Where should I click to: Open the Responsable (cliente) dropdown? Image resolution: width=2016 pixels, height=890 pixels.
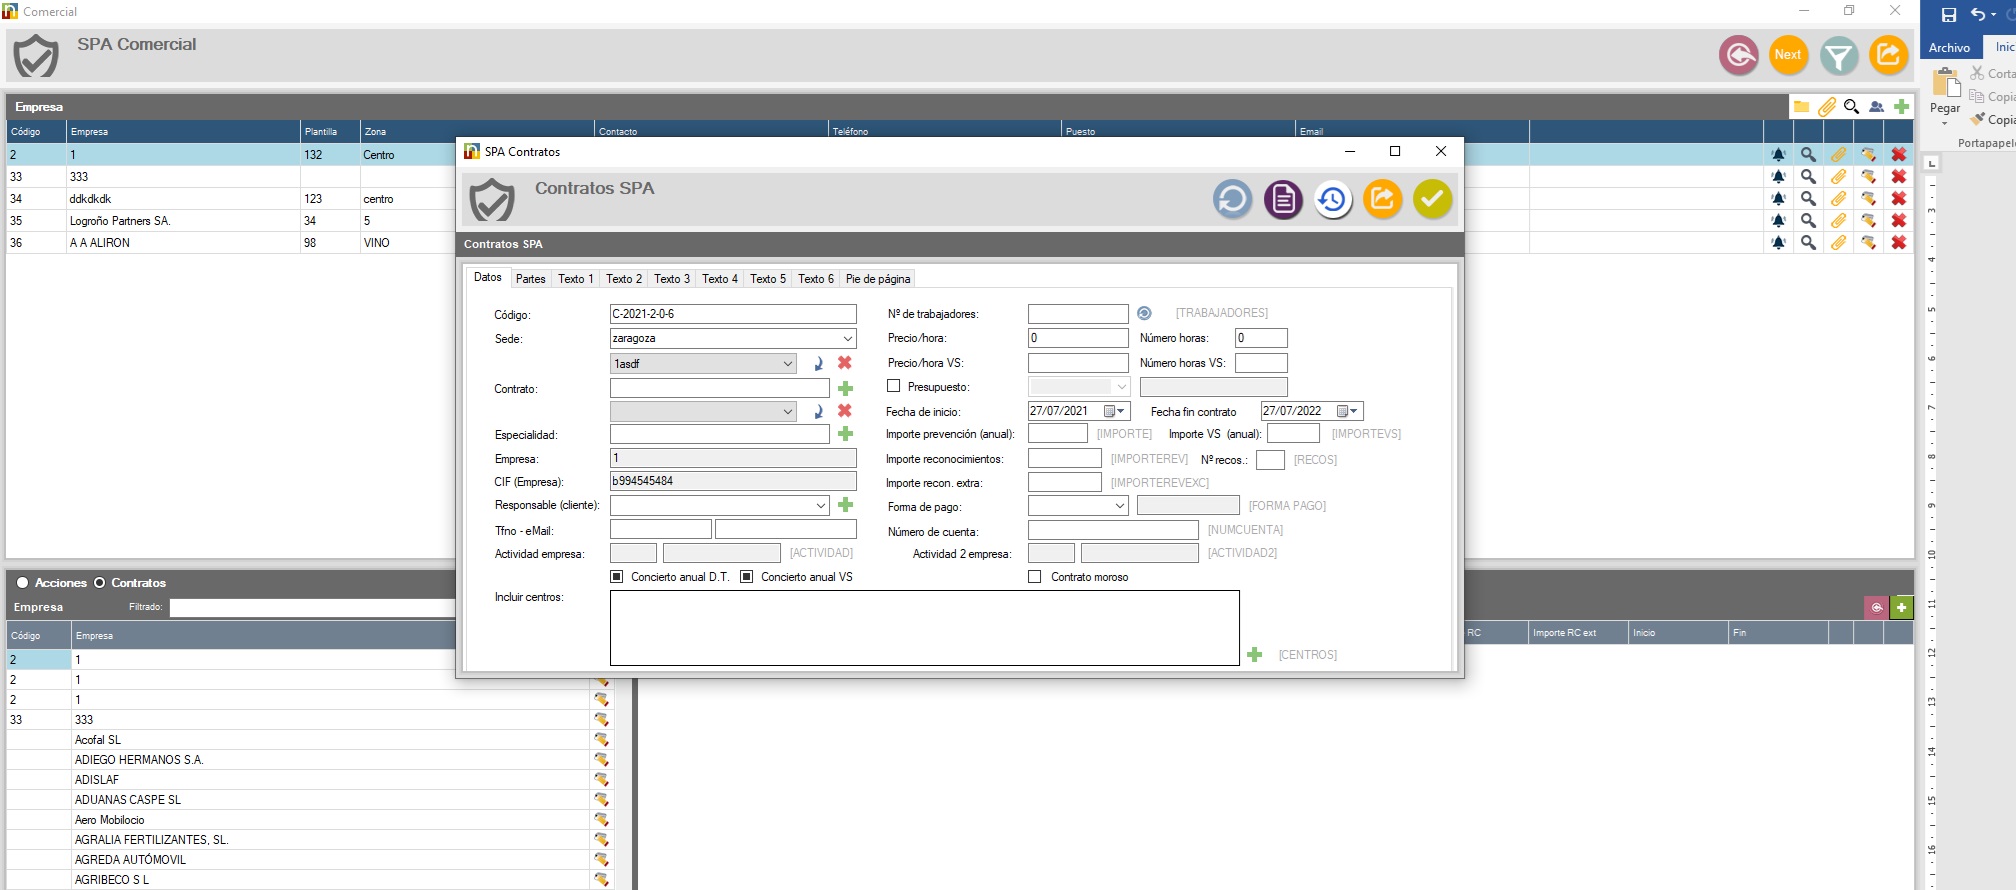point(821,506)
